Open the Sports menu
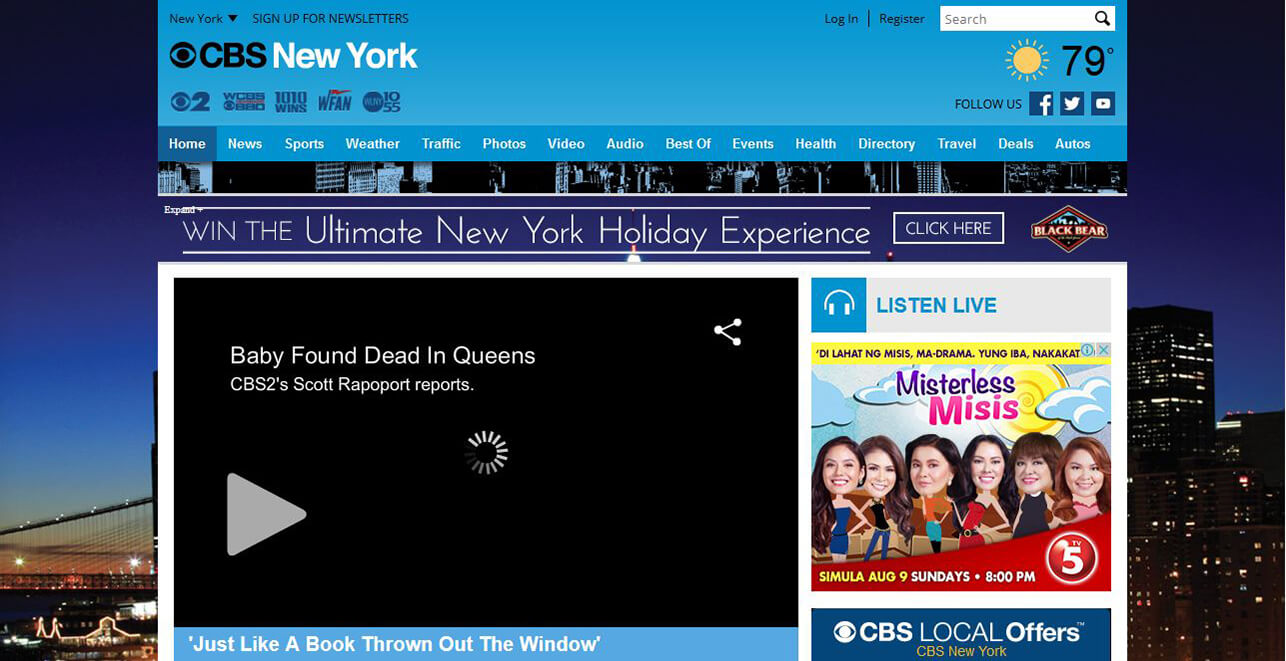Image resolution: width=1286 pixels, height=661 pixels. [304, 144]
